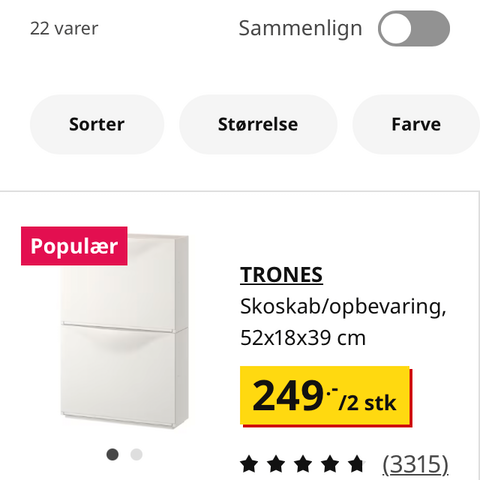Toggle the Sammenlign compare switch
480x480 pixels.
tap(414, 28)
